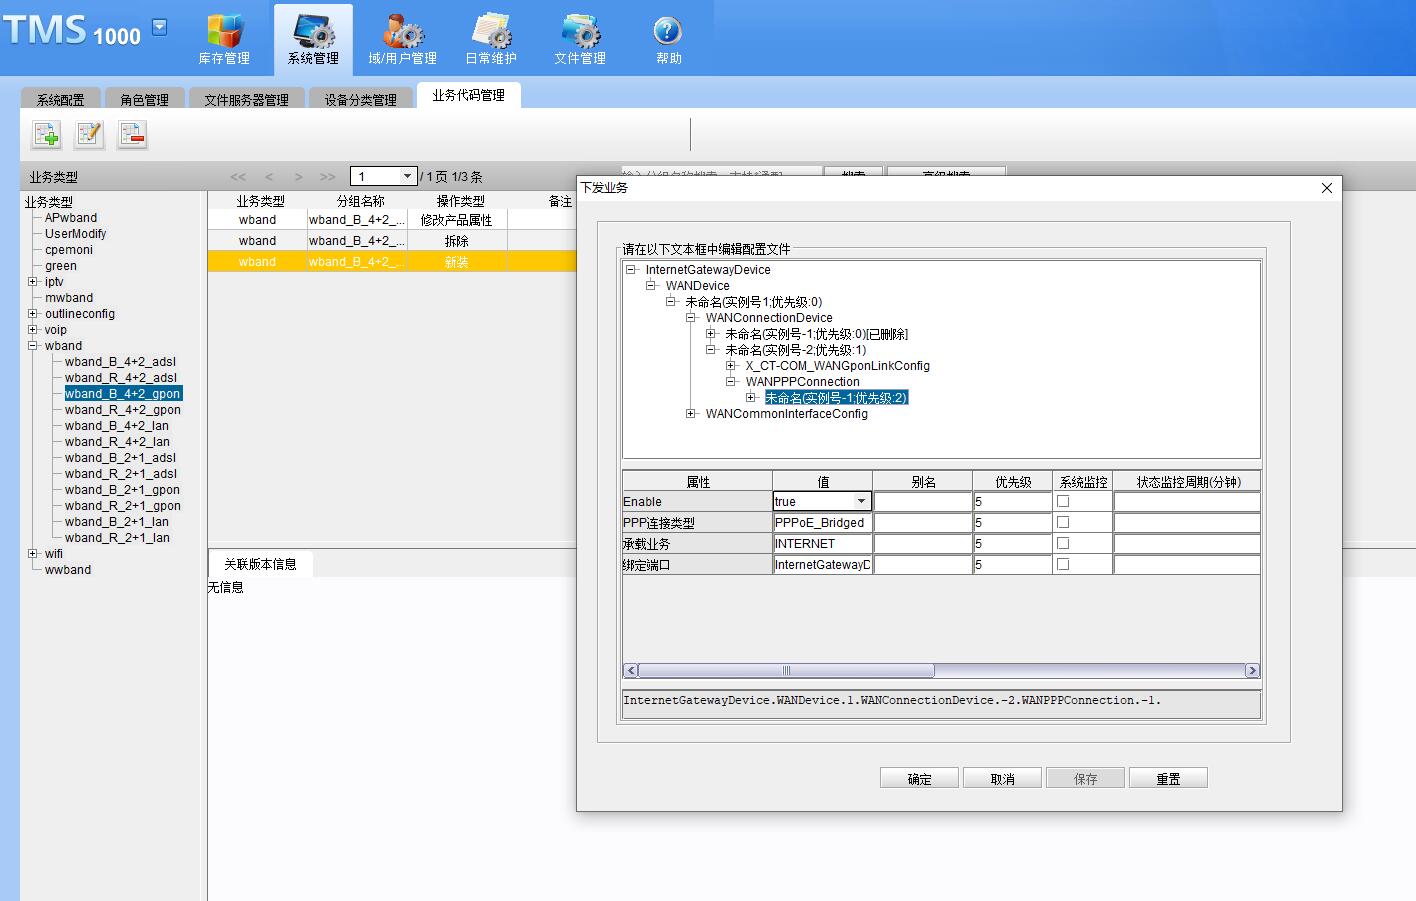The image size is (1416, 901).
Task: Switch to the 文件服务器管理 tab
Action: pos(246,99)
